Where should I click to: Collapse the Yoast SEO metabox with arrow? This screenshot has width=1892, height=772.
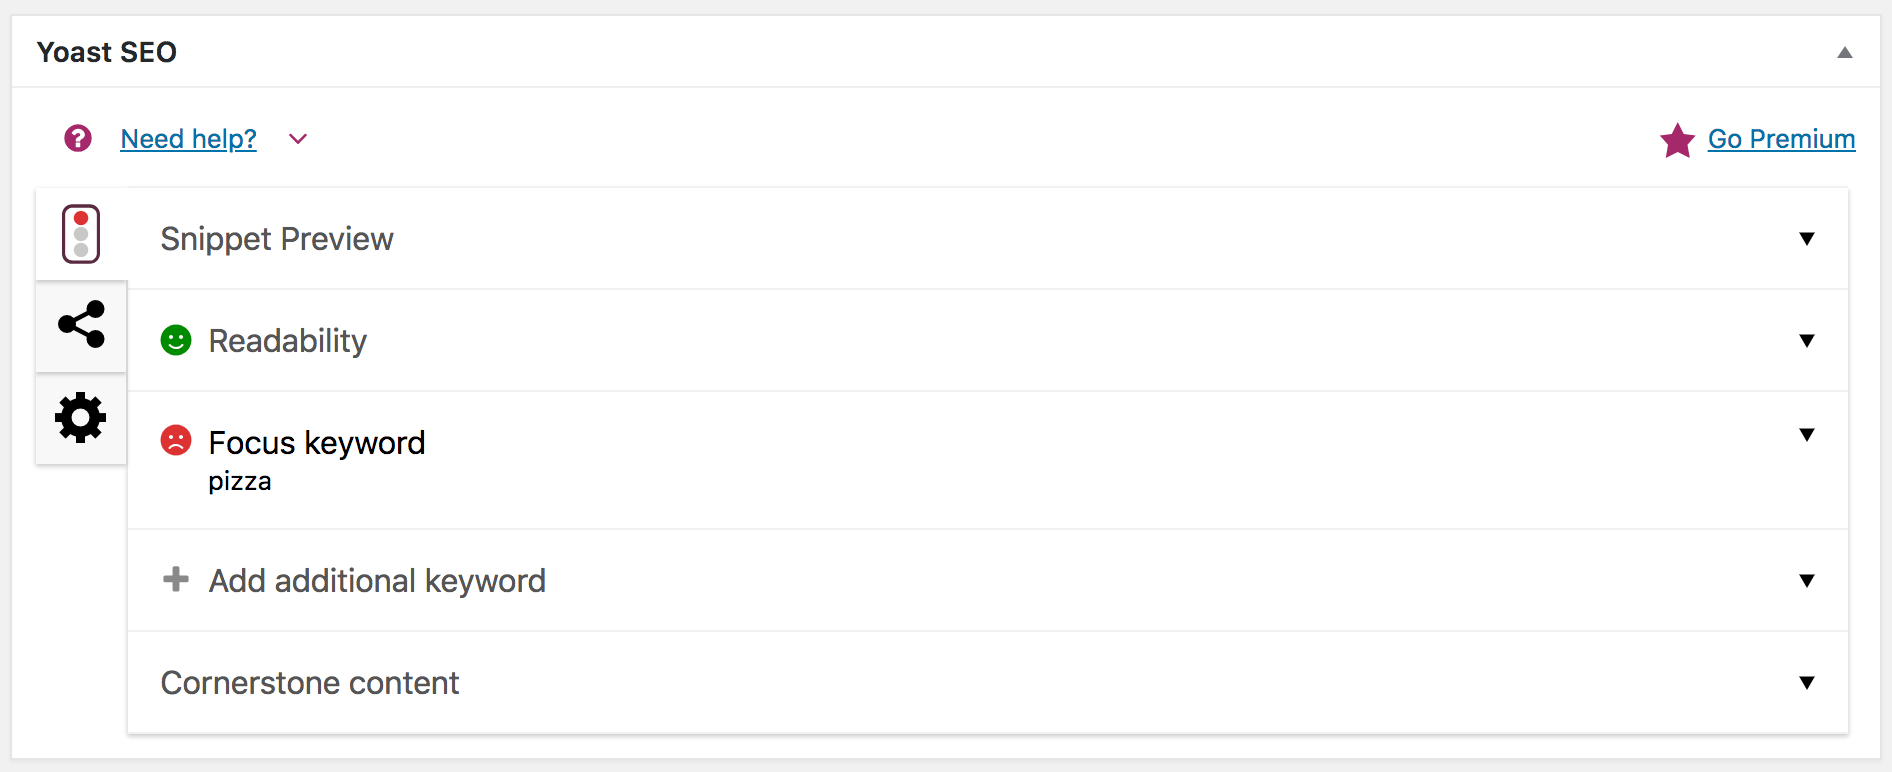click(x=1845, y=52)
